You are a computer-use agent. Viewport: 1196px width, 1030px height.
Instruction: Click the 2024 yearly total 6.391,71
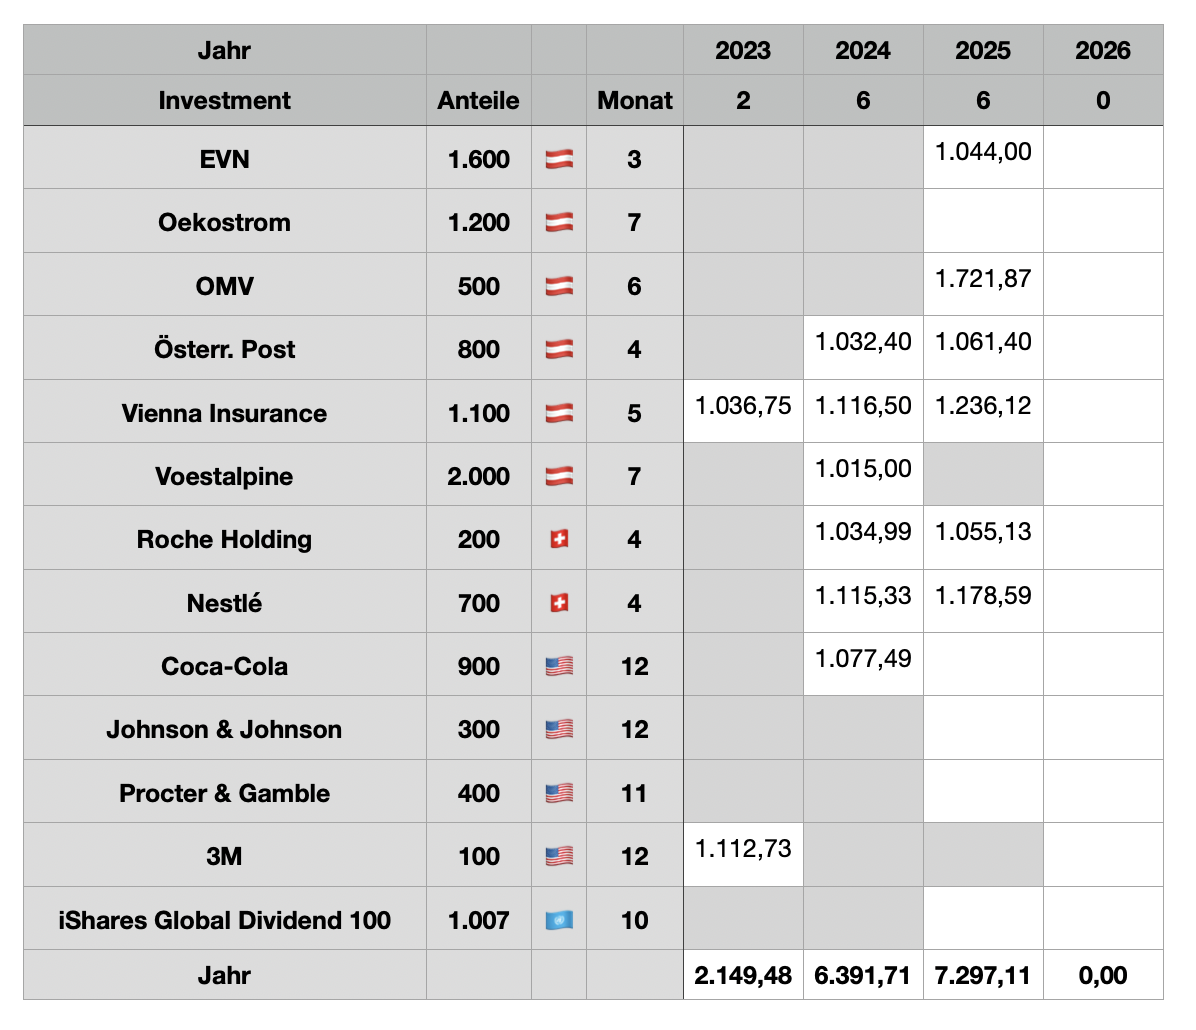[x=862, y=975]
